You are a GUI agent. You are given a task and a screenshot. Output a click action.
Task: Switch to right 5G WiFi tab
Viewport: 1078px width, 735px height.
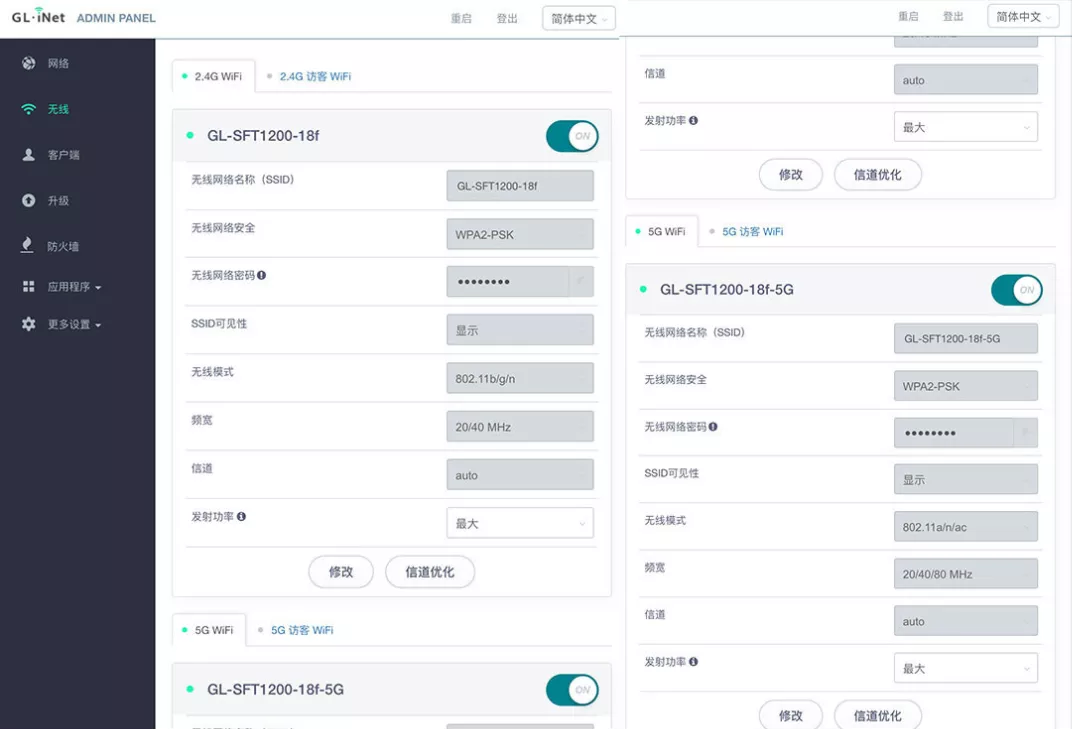coord(661,232)
